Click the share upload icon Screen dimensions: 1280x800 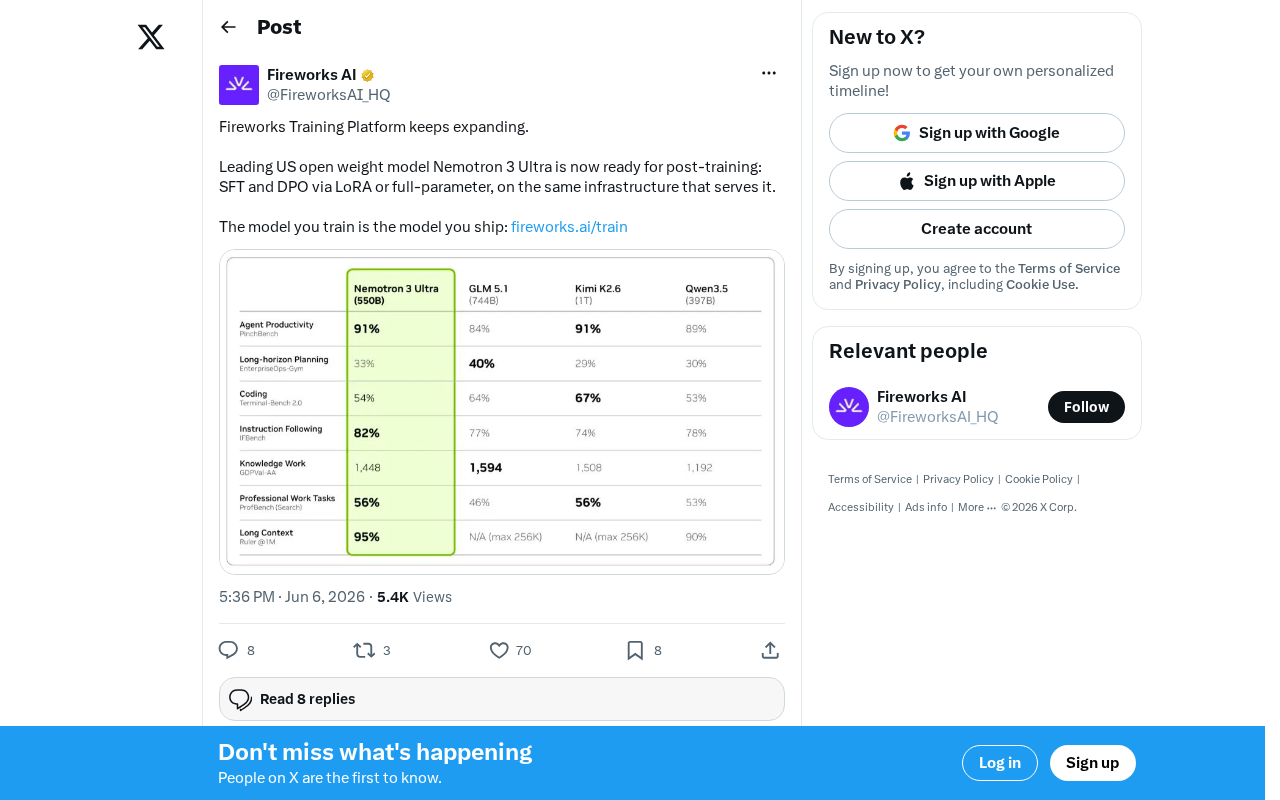click(x=770, y=650)
